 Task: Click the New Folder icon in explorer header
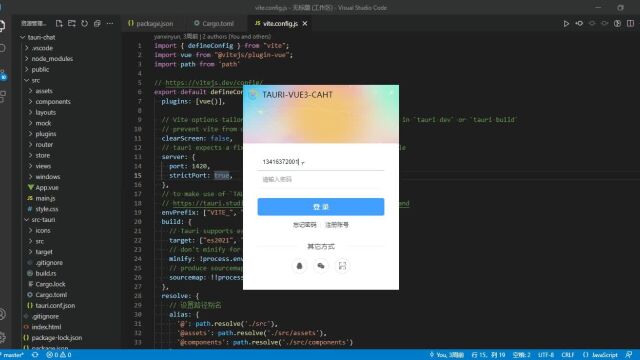click(72, 24)
